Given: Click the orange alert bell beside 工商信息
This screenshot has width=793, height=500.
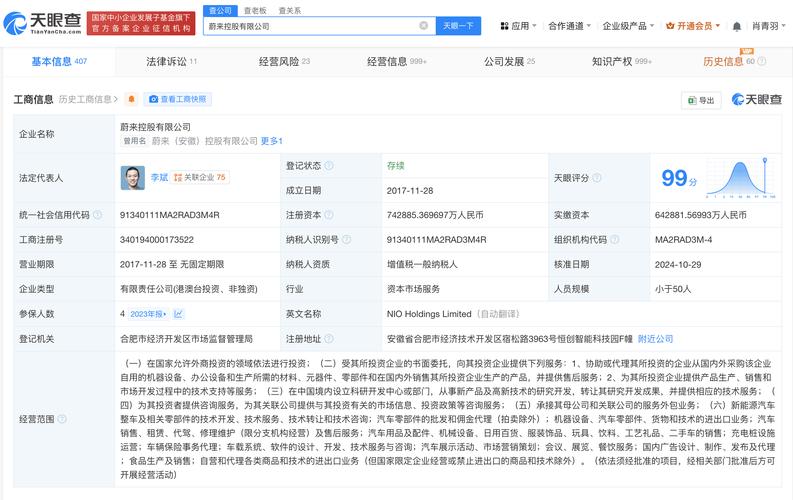Looking at the screenshot, I should tap(131, 99).
